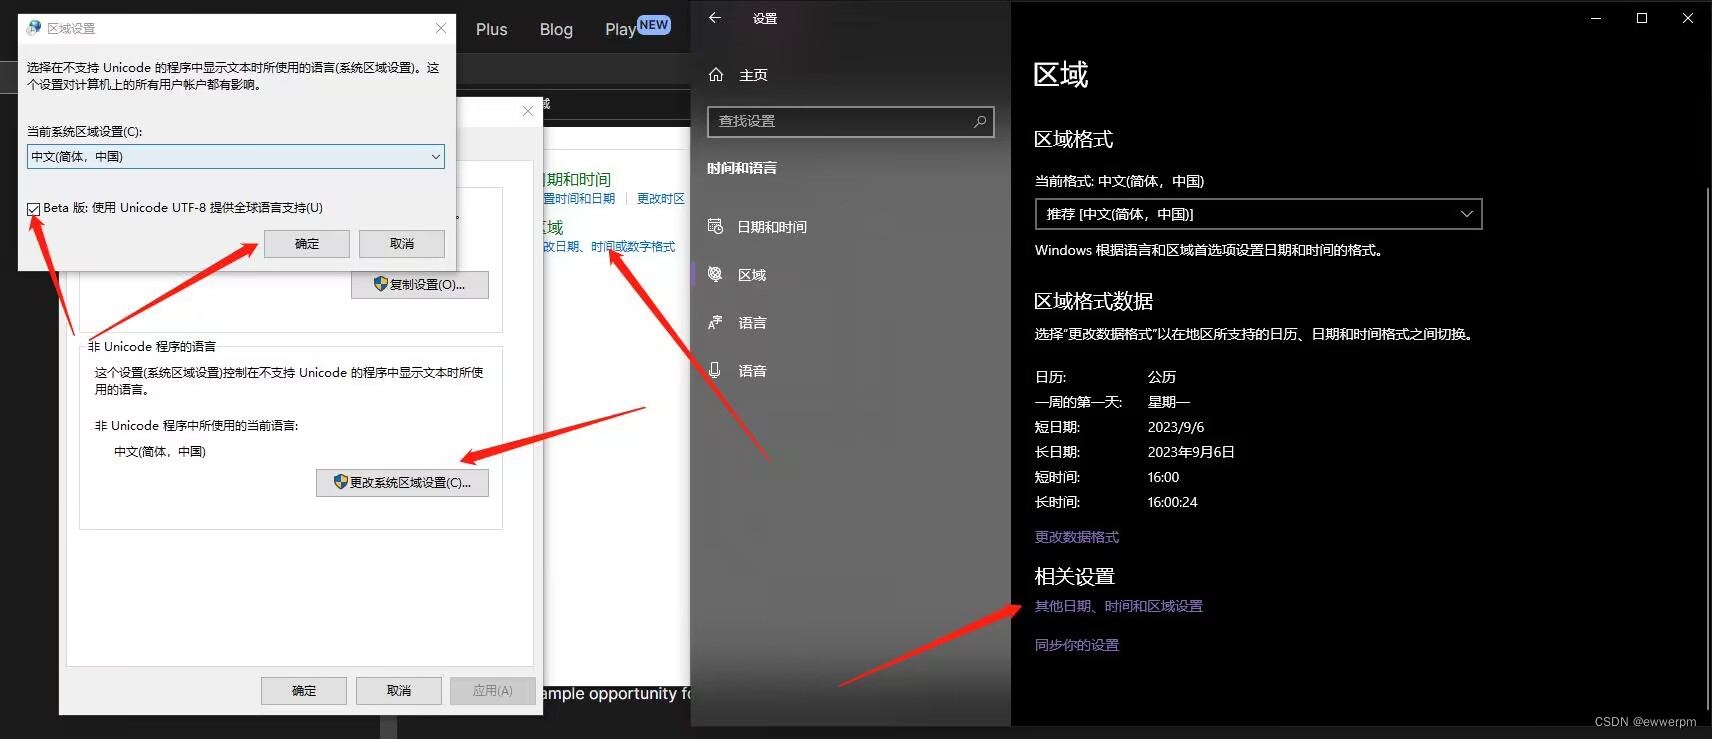The width and height of the screenshot is (1712, 739).
Task: Click the shield icon on 复制设置 button
Action: pos(380,284)
